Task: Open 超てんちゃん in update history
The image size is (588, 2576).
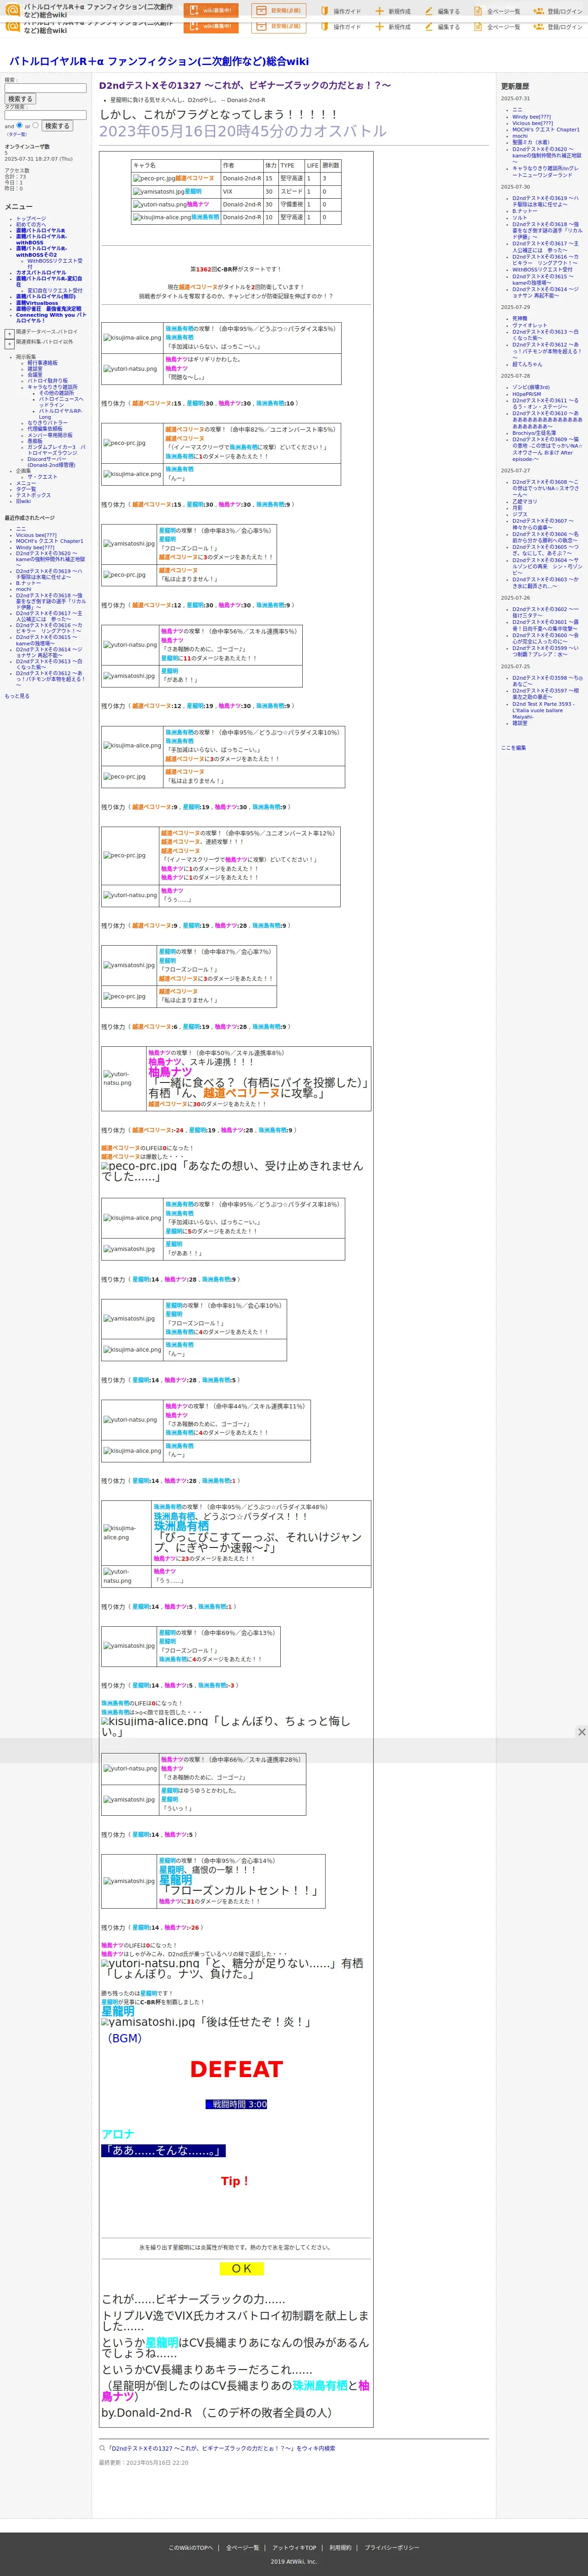Action: (x=527, y=364)
